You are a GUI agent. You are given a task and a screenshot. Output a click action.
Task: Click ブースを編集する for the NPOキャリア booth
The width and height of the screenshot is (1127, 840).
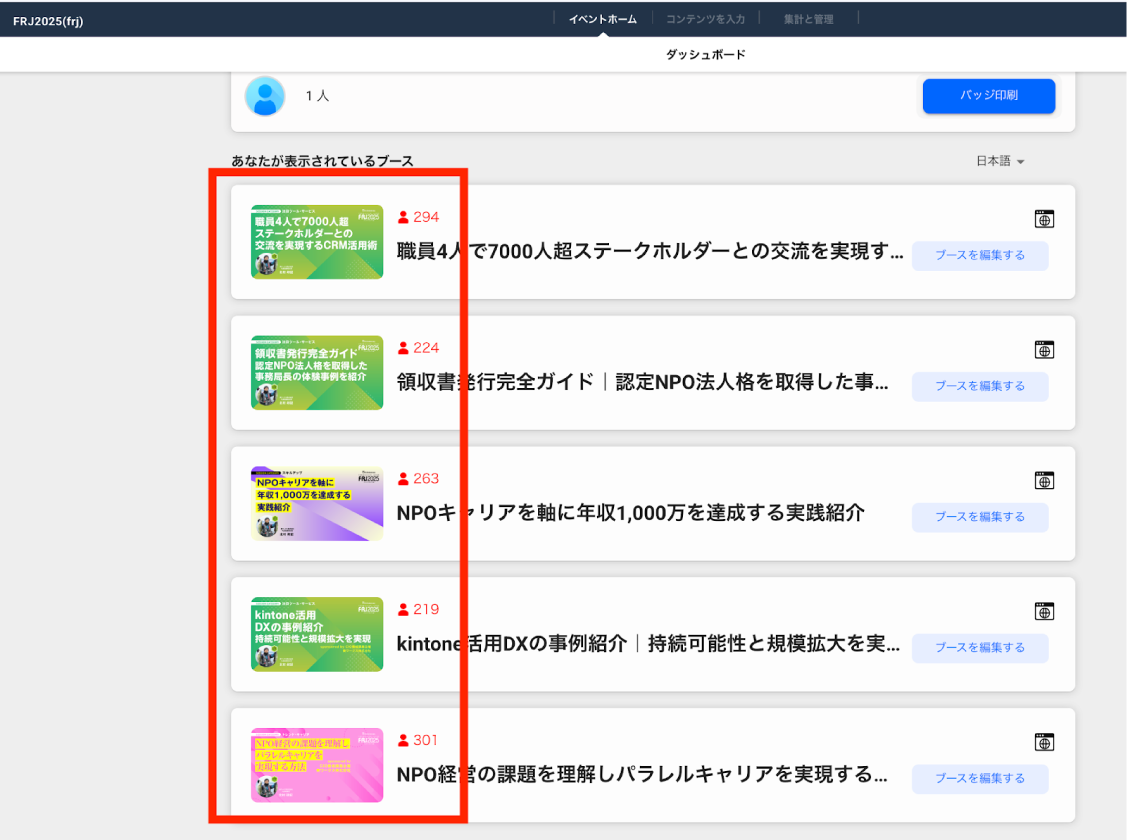[979, 517]
